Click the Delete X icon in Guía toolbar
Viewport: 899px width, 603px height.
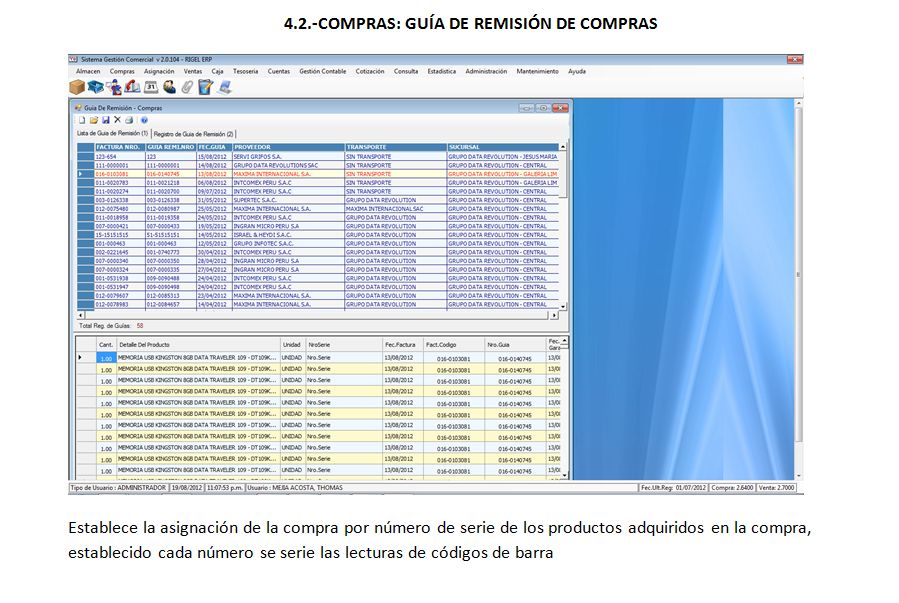(118, 120)
